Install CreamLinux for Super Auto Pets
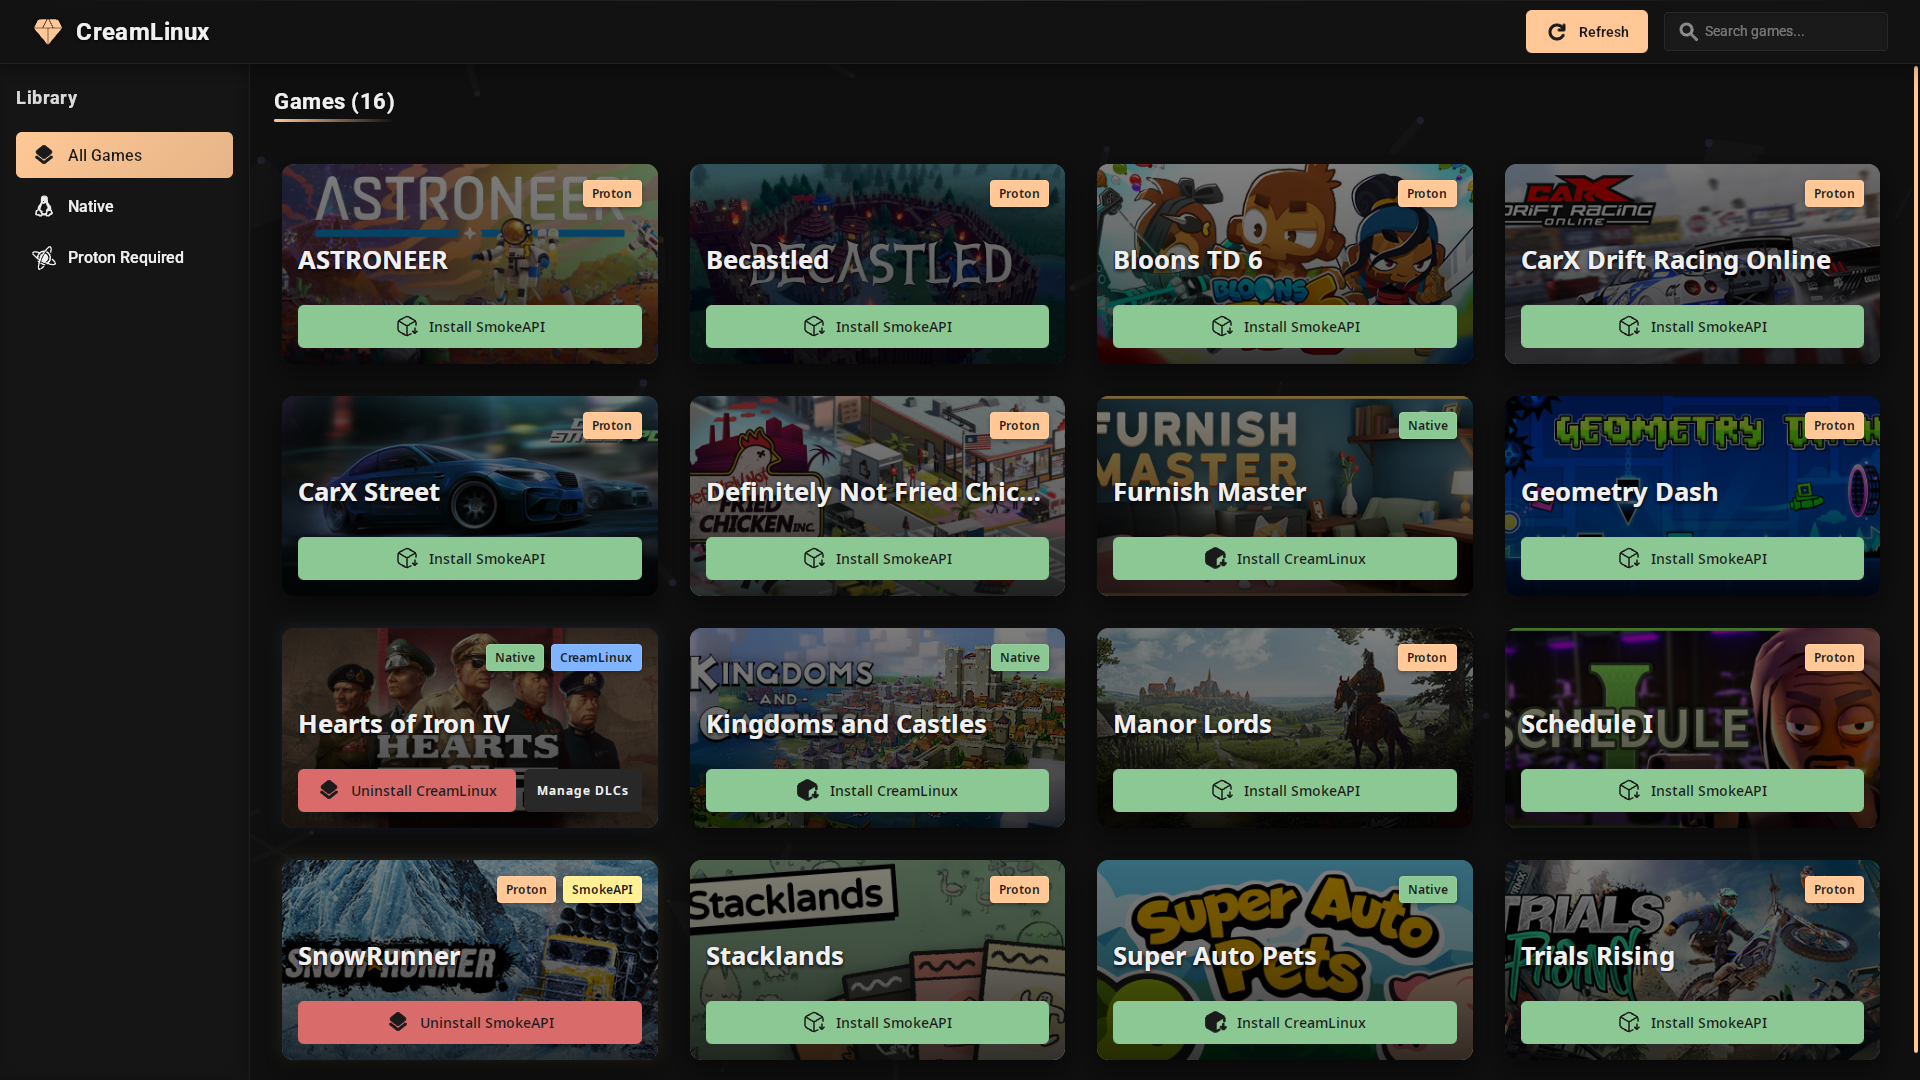Screen dimensions: 1920x1080 [1284, 1022]
